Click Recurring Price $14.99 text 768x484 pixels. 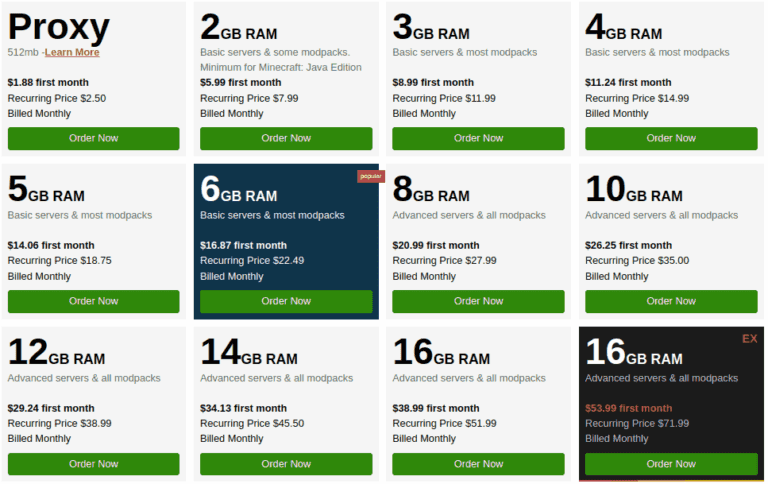(637, 98)
